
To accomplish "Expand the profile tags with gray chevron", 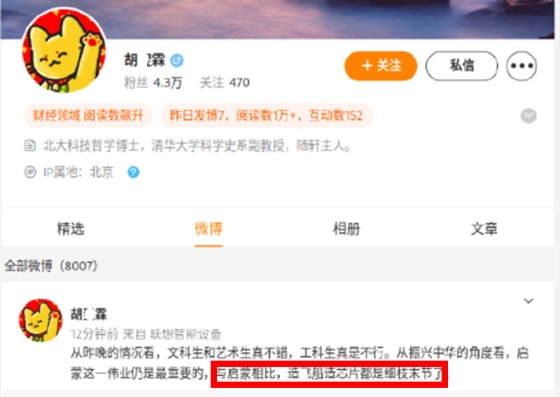I will pyautogui.click(x=529, y=116).
